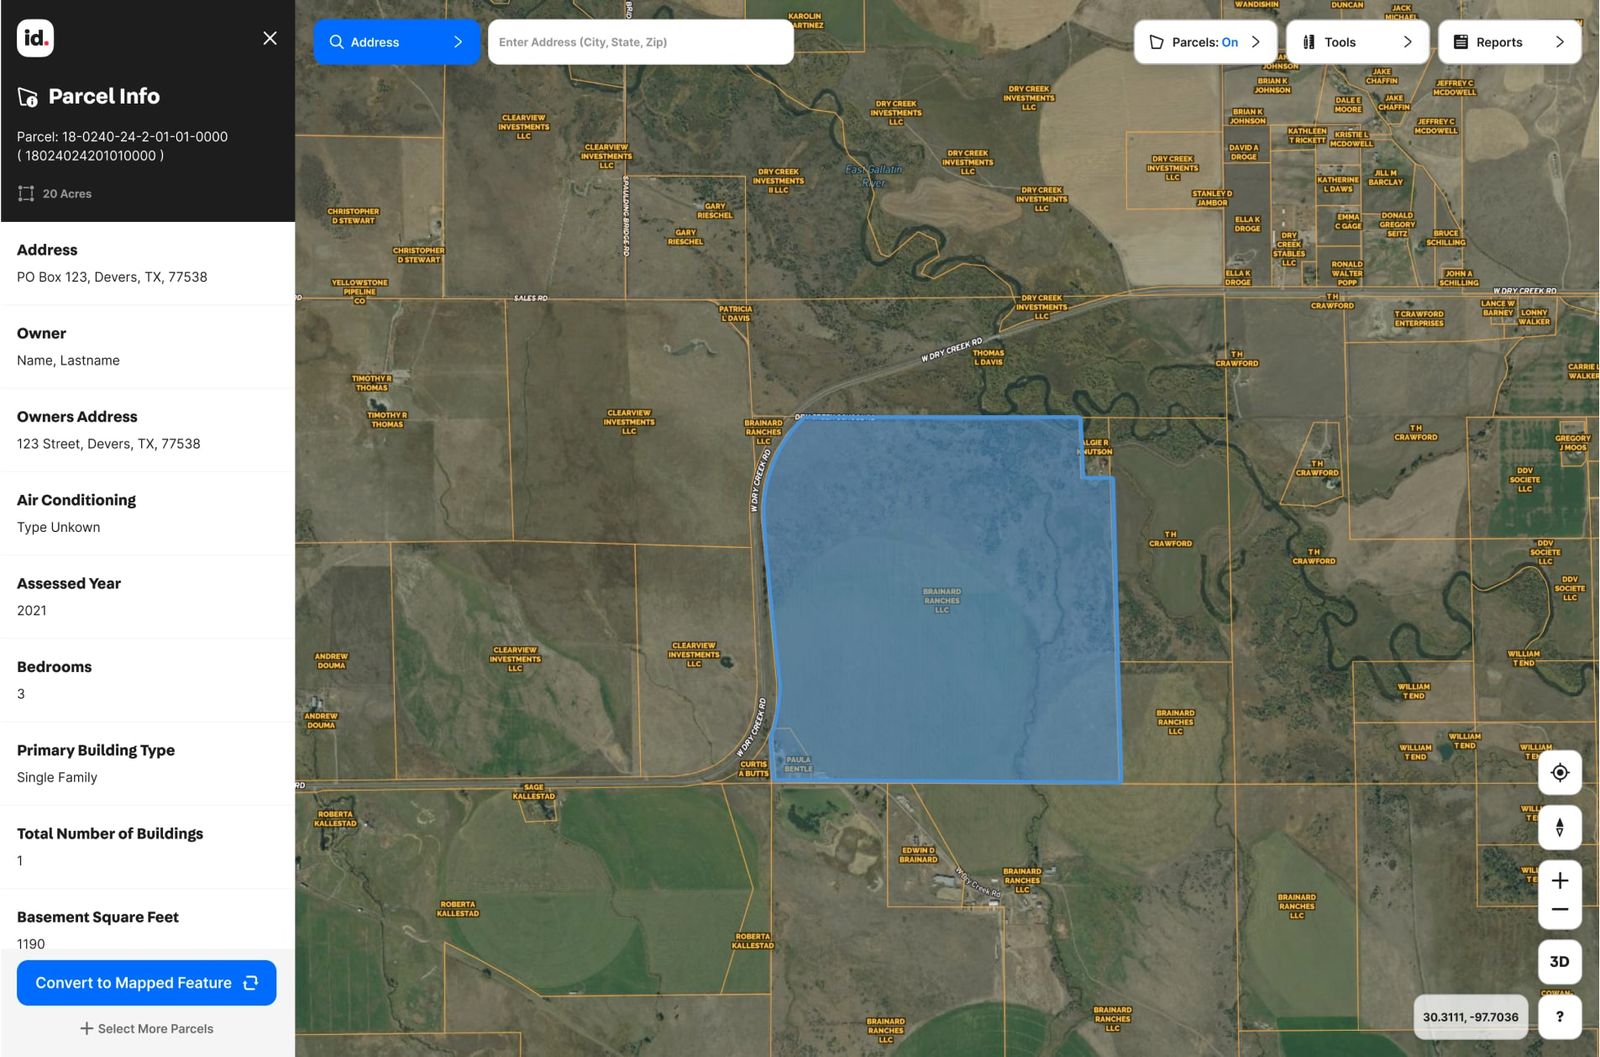This screenshot has height=1057, width=1600.
Task: Click the coordinates readout 30.3111, -97.7036
Action: click(x=1469, y=1016)
